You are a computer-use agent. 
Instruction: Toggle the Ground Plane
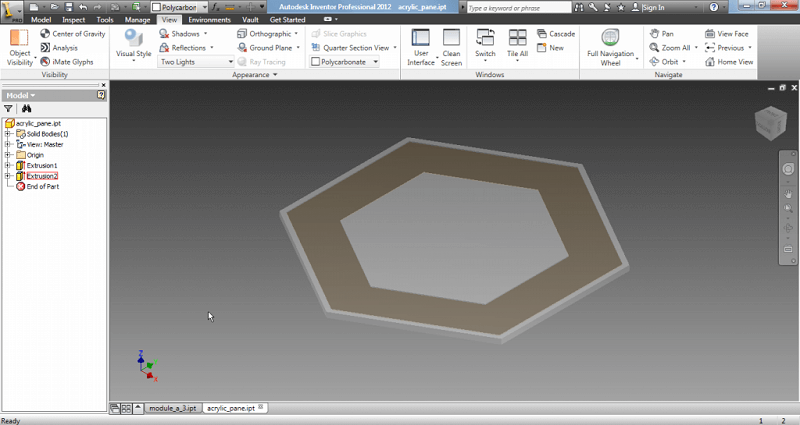[x=268, y=47]
